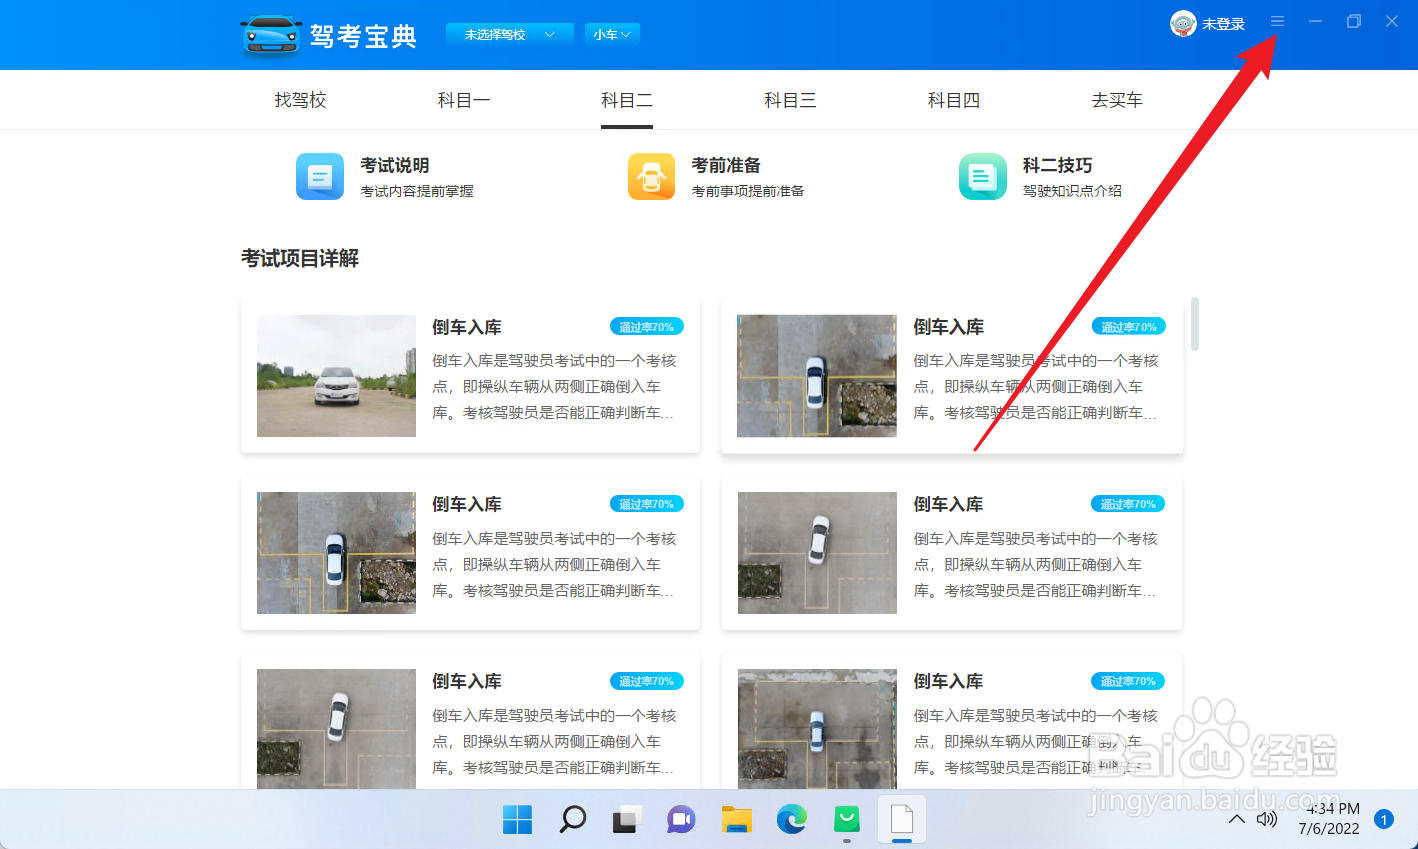The image size is (1418, 849).
Task: Open the hamburger menu in title bar
Action: point(1277,21)
